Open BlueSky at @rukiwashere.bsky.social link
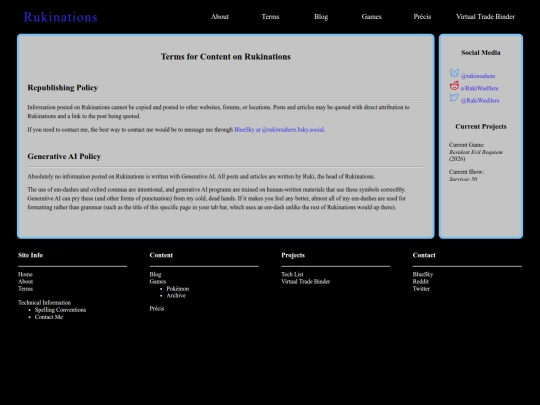The width and height of the screenshot is (540, 405). point(279,130)
